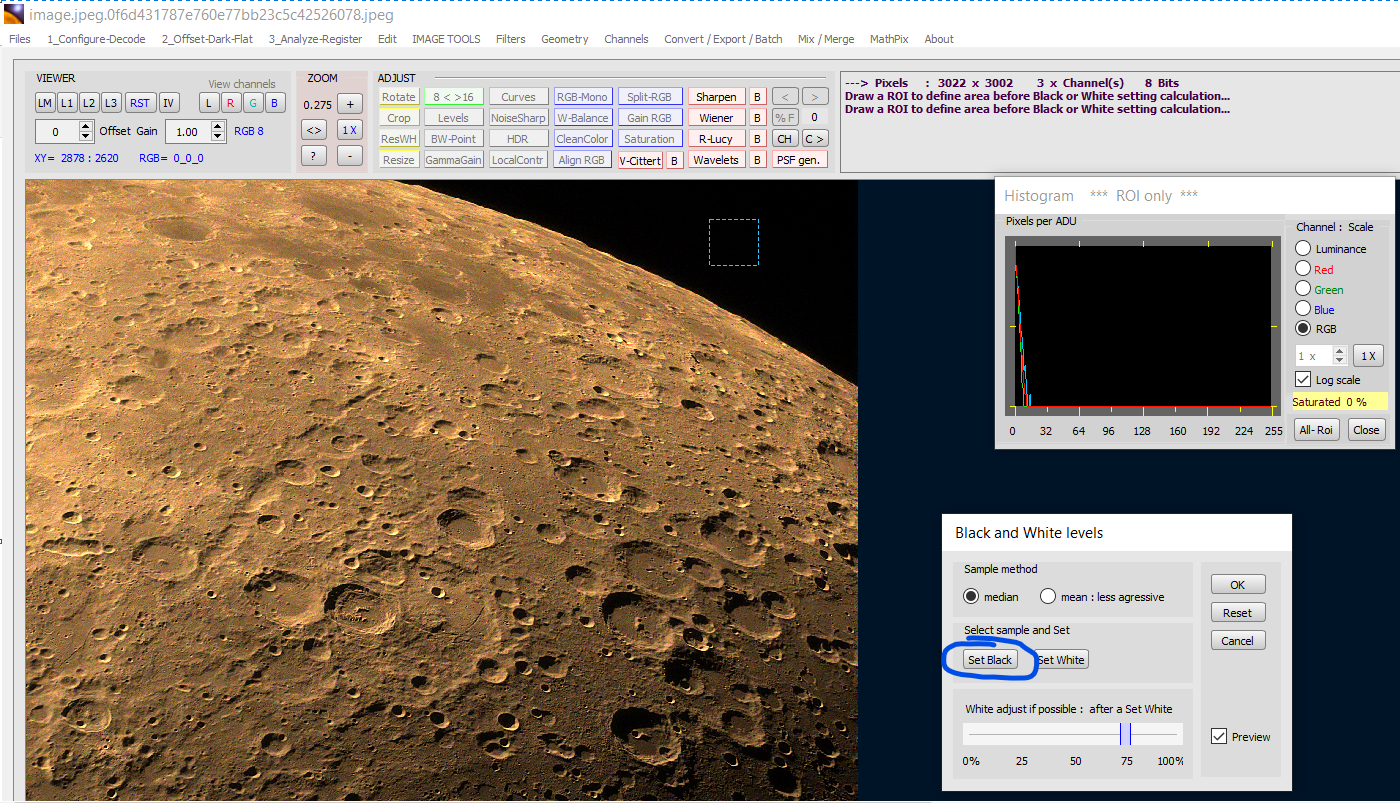Screen dimensions: 1400x803
Task: Click the W-Balance button
Action: pos(582,118)
